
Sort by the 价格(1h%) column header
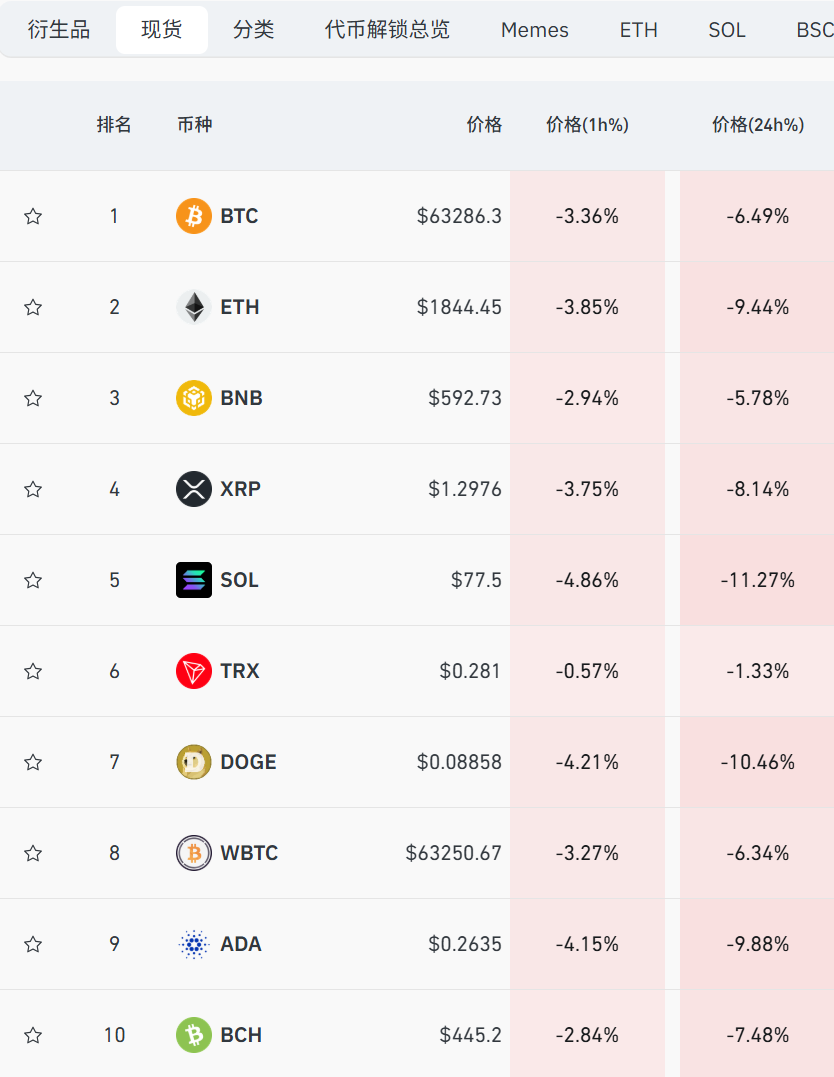coord(587,125)
